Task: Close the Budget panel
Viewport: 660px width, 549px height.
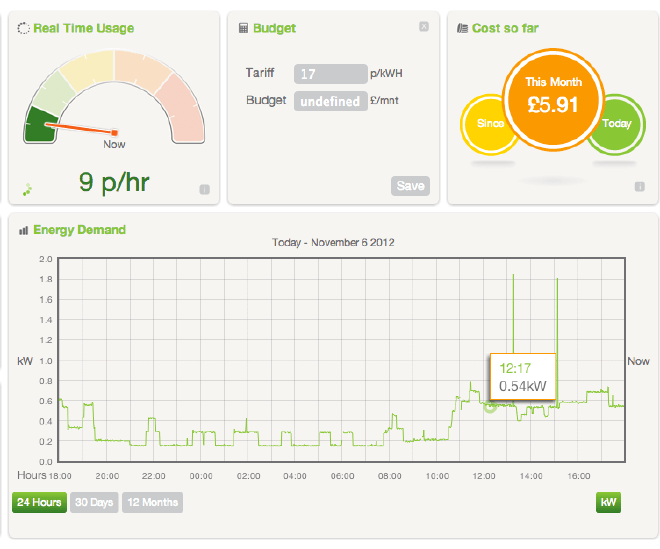Action: coord(423,27)
